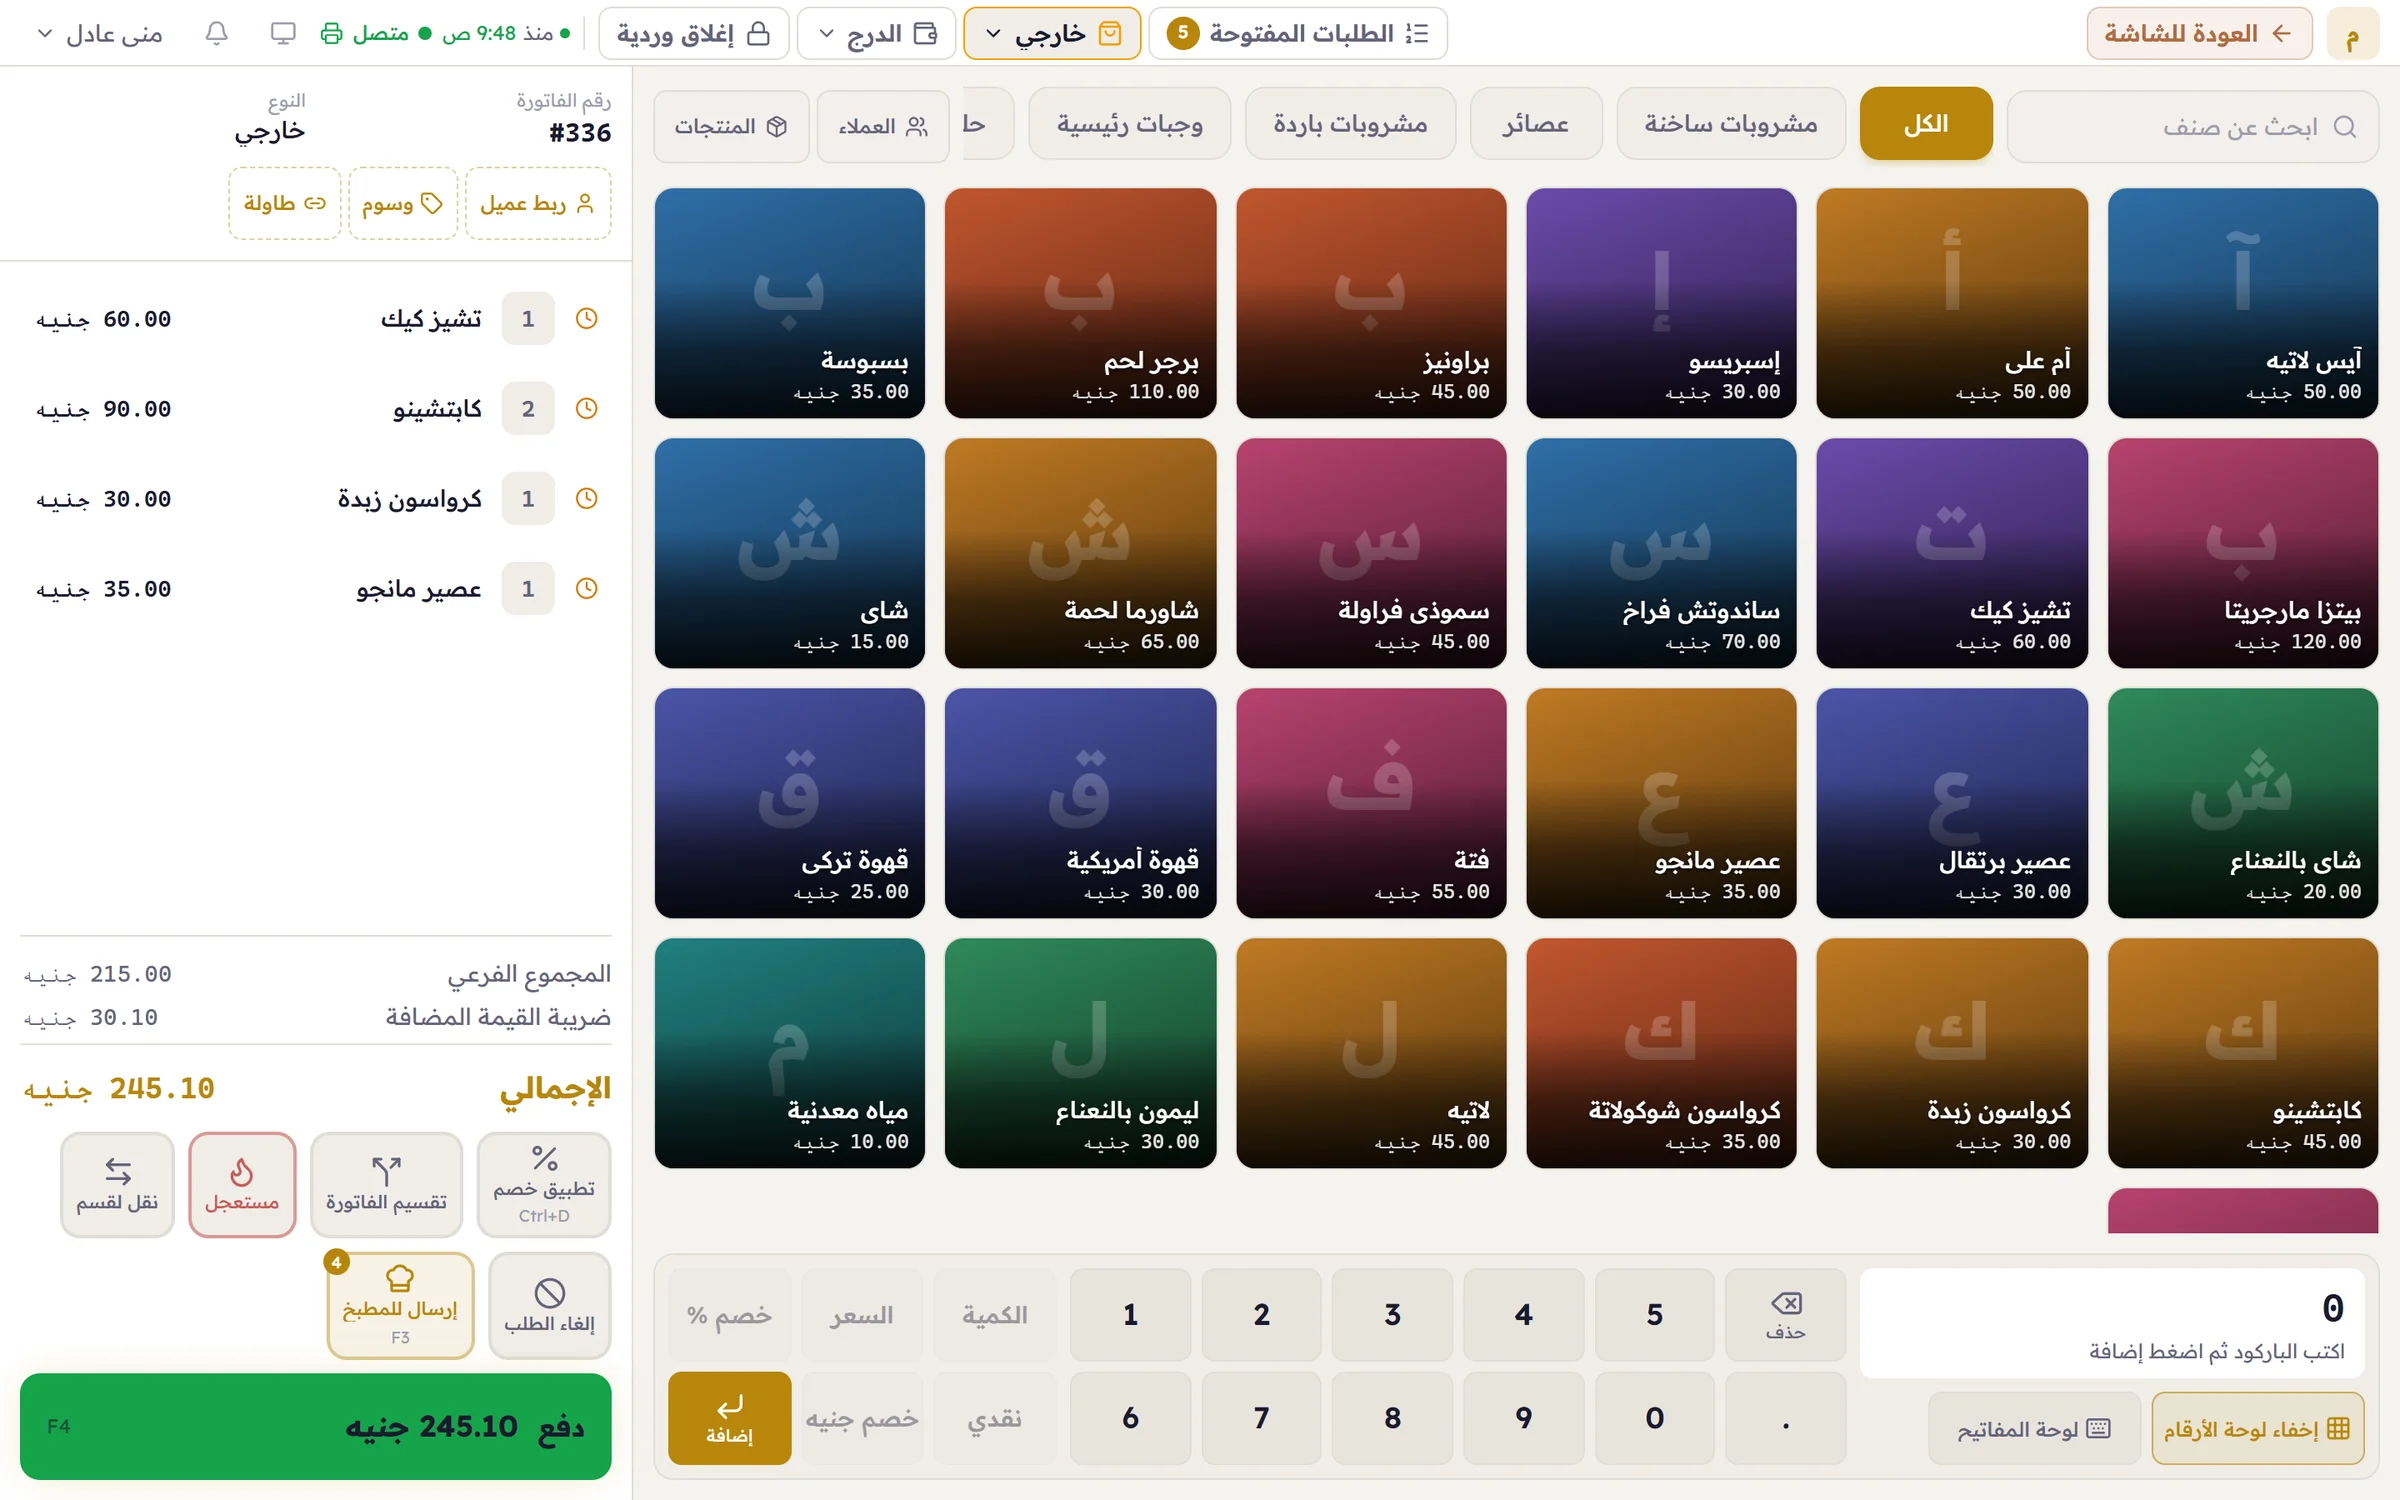Screen dimensions: 2400x1500
Task: Click the clock icon beside كابتشينو row
Action: pos(587,409)
